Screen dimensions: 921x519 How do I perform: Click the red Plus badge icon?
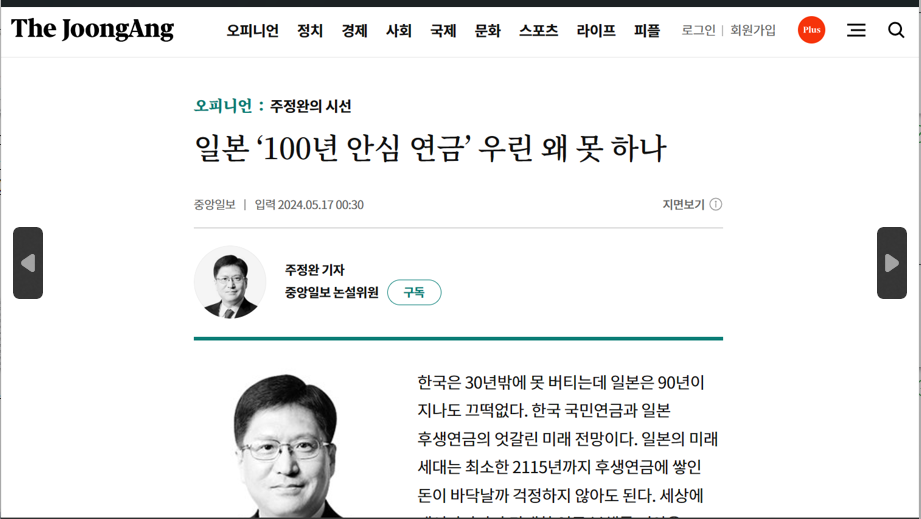811,30
